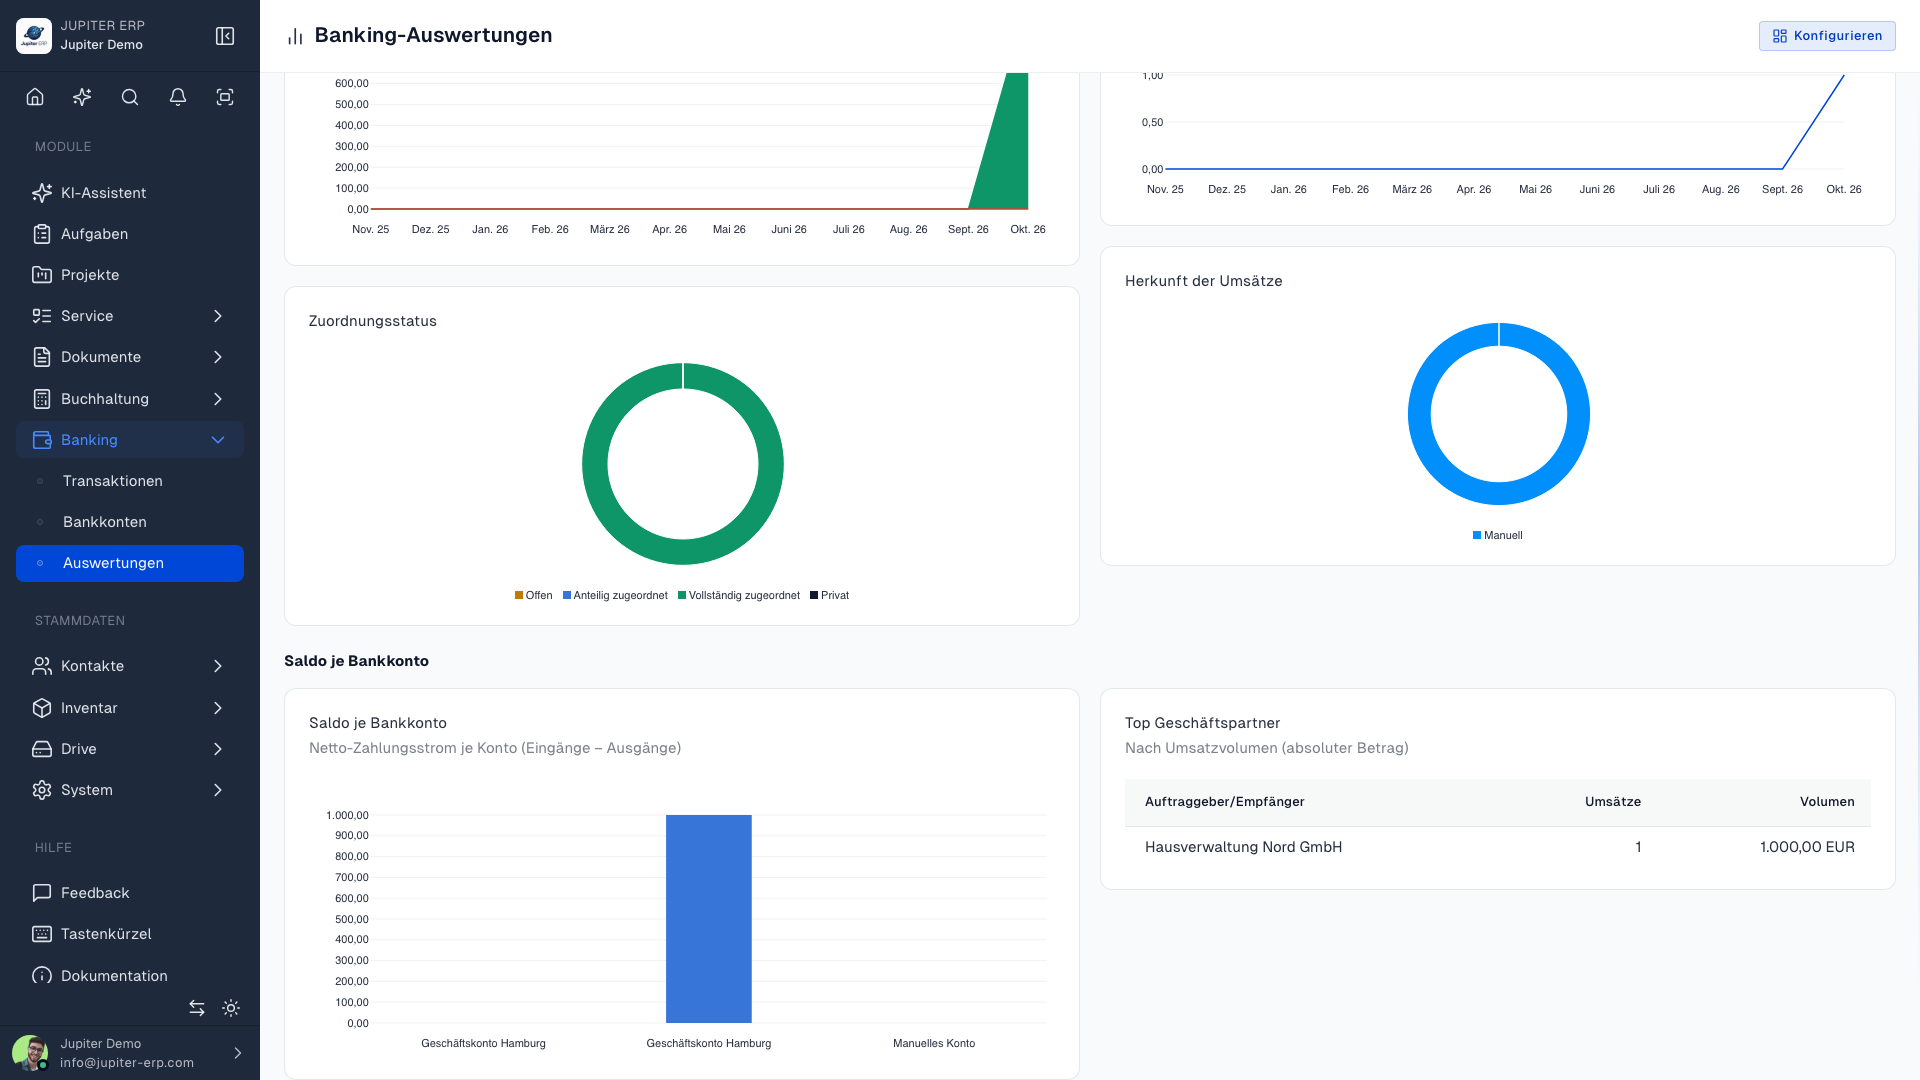The width and height of the screenshot is (1920, 1080).
Task: Toggle Vollständig zugeordnet legend entry
Action: click(739, 595)
